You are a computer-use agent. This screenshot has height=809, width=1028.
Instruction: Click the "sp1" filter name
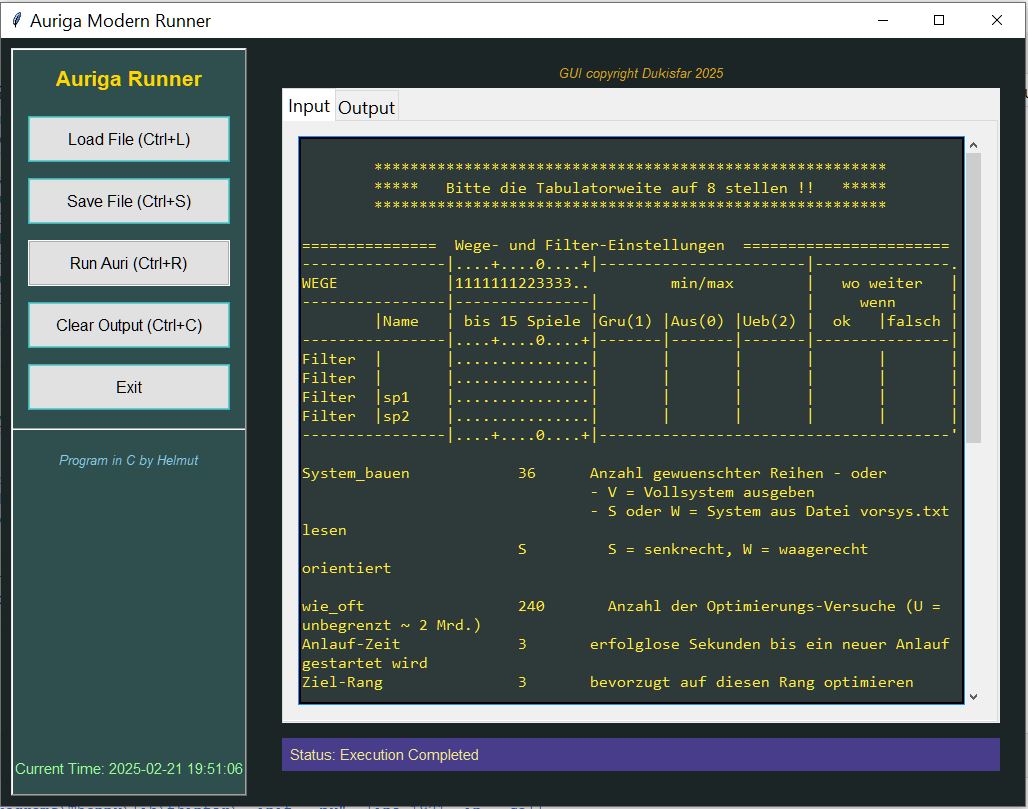coord(396,397)
